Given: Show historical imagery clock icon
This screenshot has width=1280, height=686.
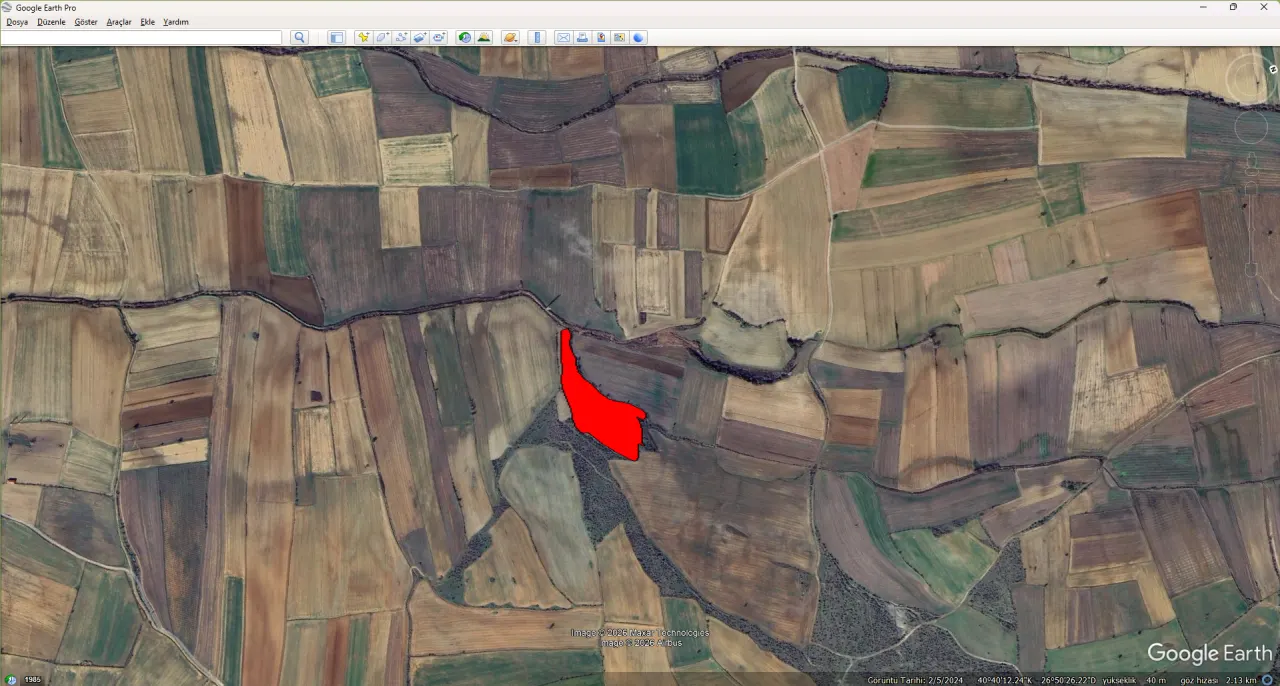Looking at the screenshot, I should pyautogui.click(x=465, y=38).
